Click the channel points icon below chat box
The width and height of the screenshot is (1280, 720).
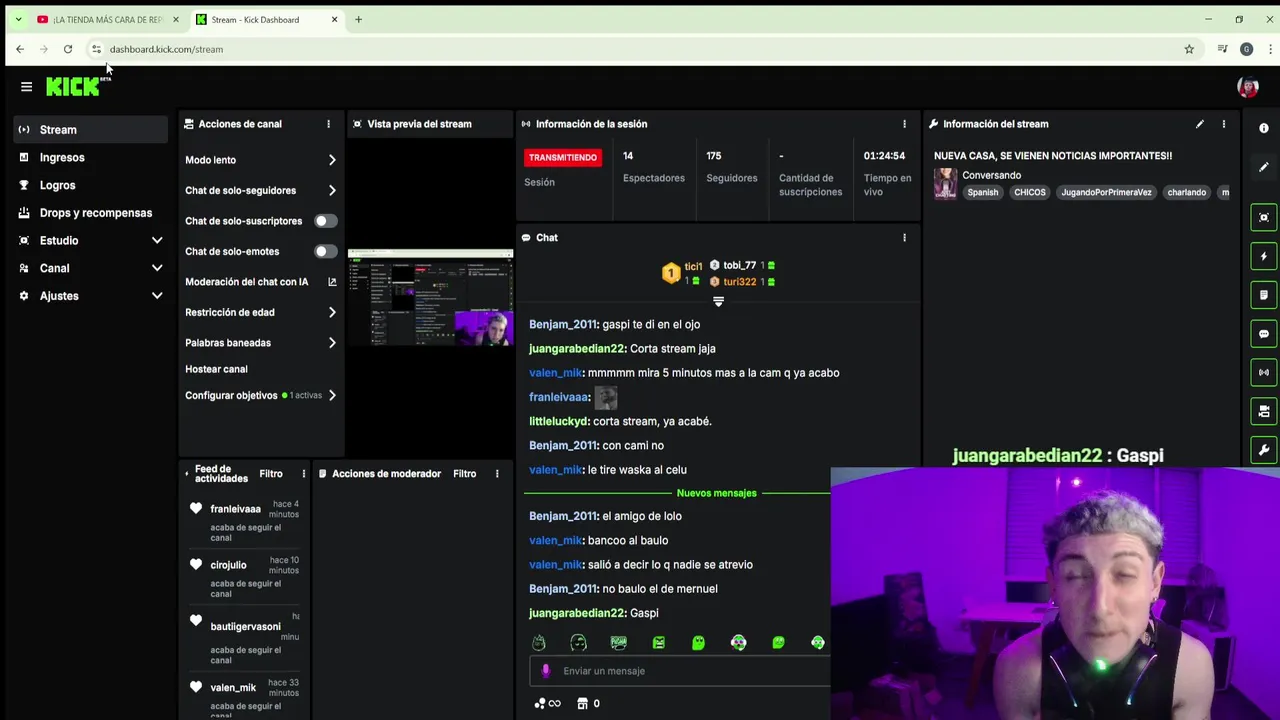click(540, 704)
